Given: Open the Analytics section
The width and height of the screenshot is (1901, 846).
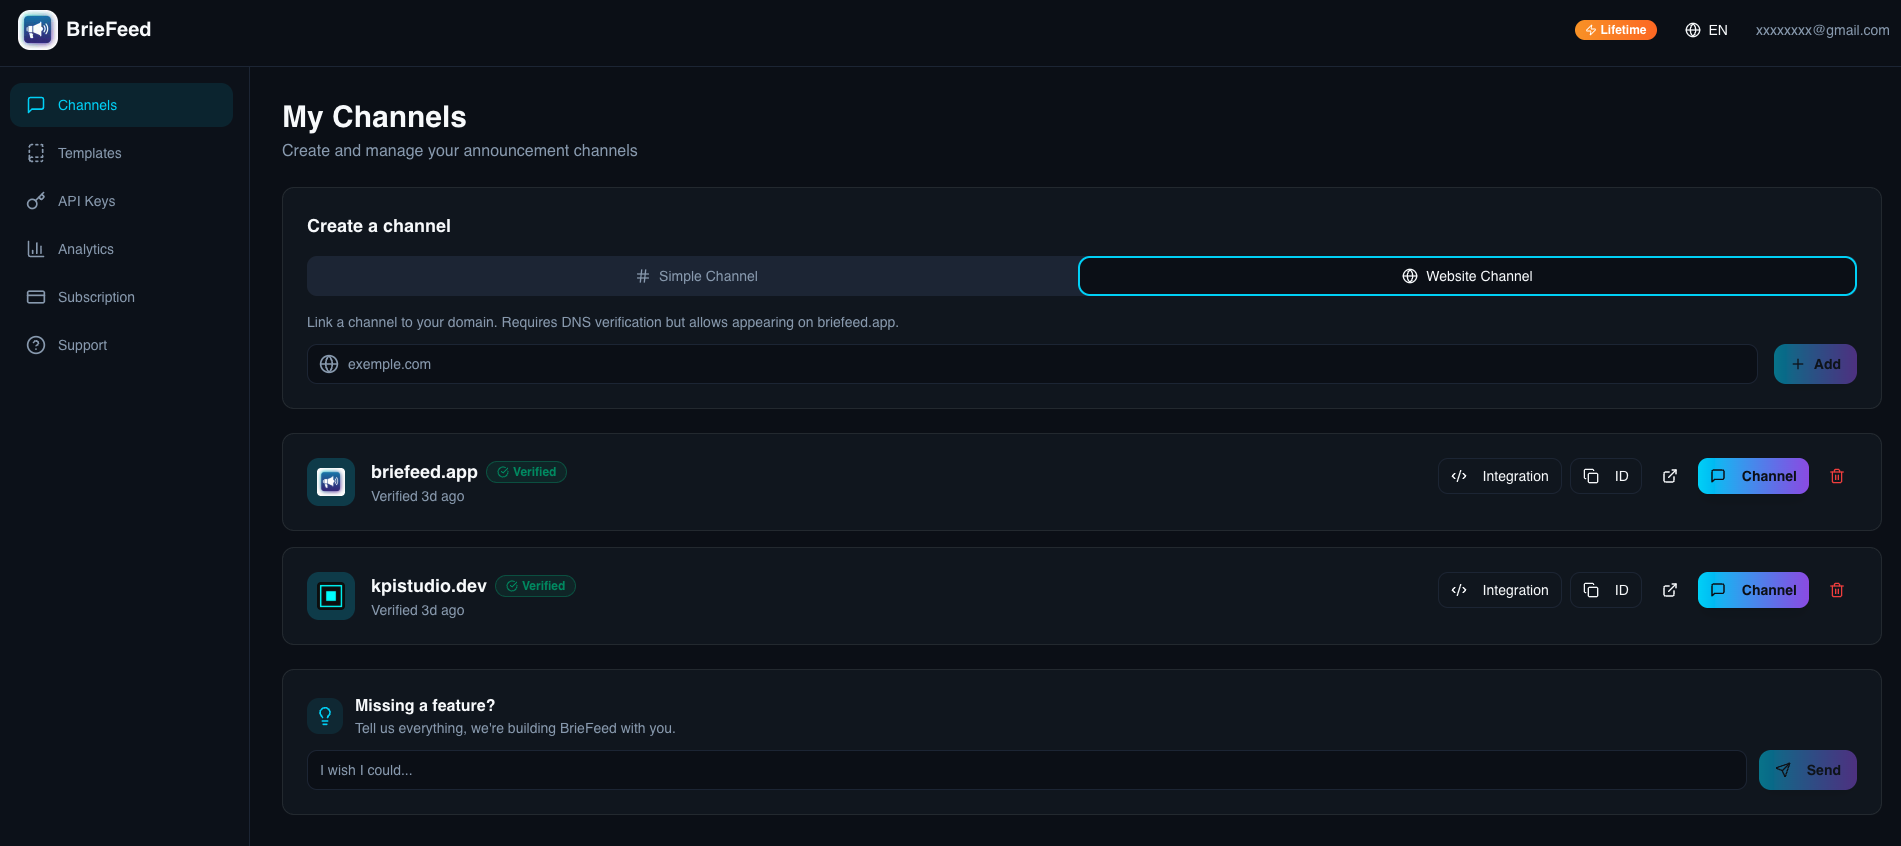Looking at the screenshot, I should pyautogui.click(x=121, y=249).
